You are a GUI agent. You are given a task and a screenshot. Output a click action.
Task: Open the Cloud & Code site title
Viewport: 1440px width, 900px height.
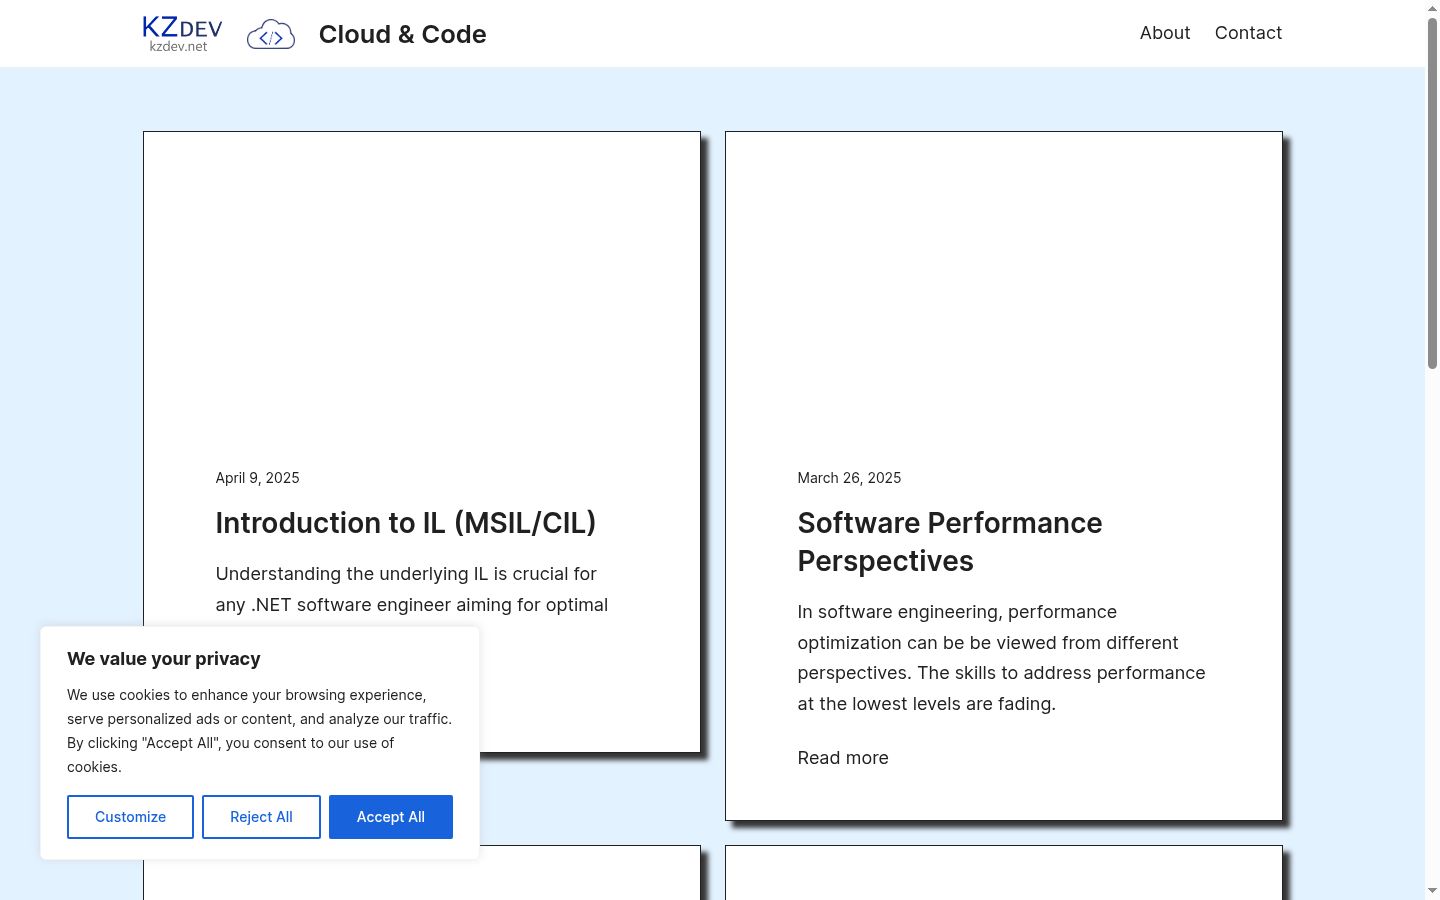[402, 34]
